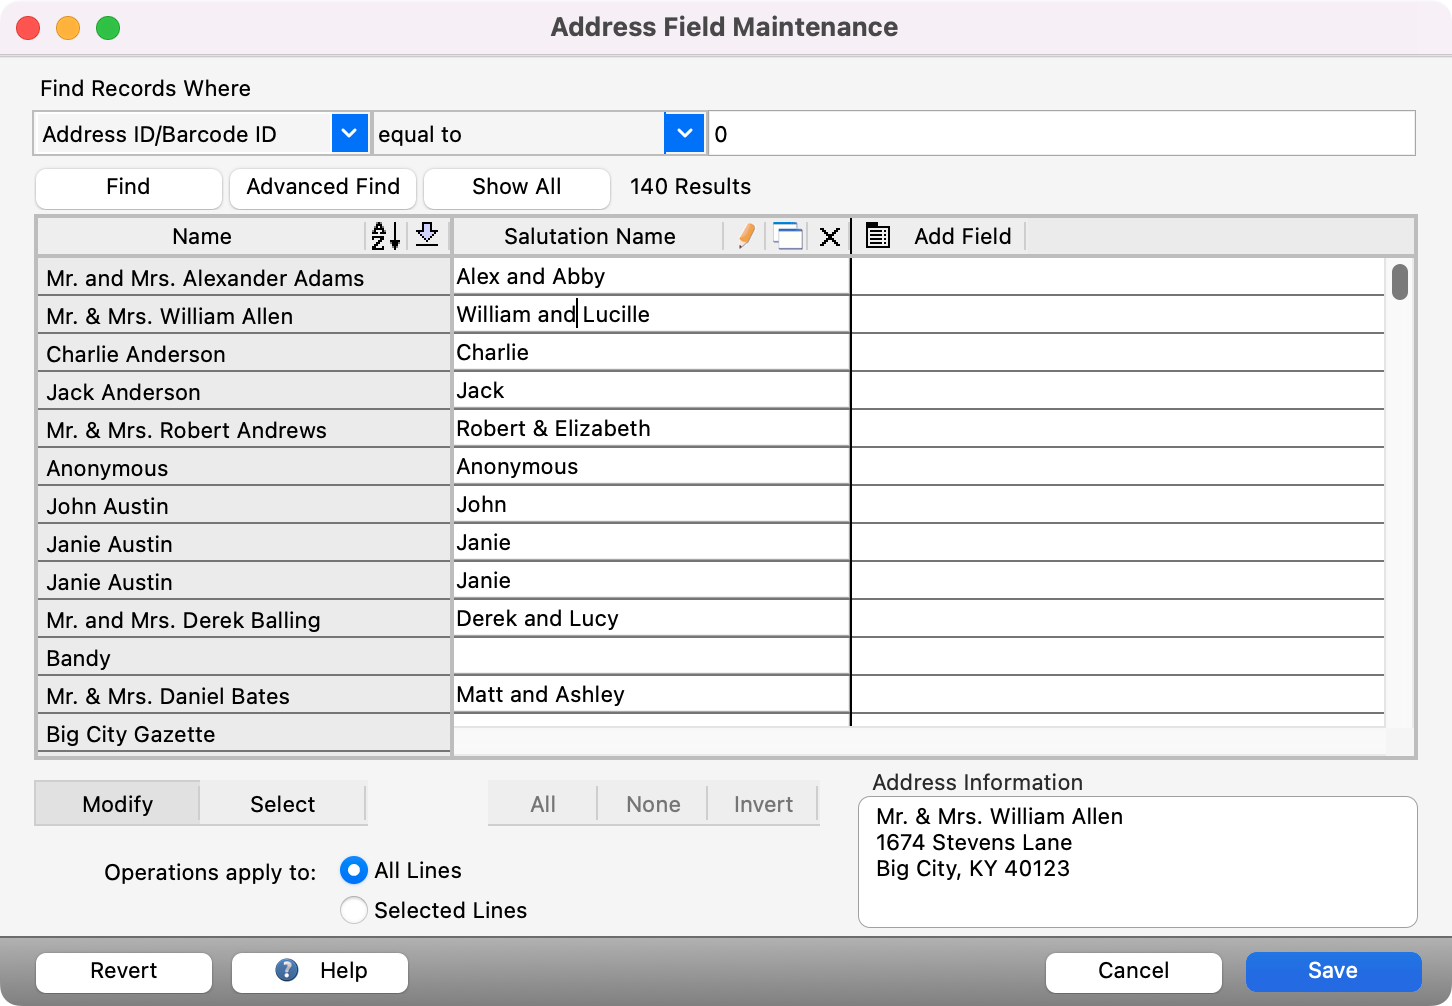Enable the All Lines radio button
Viewport: 1452px width, 1006px height.
point(353,870)
